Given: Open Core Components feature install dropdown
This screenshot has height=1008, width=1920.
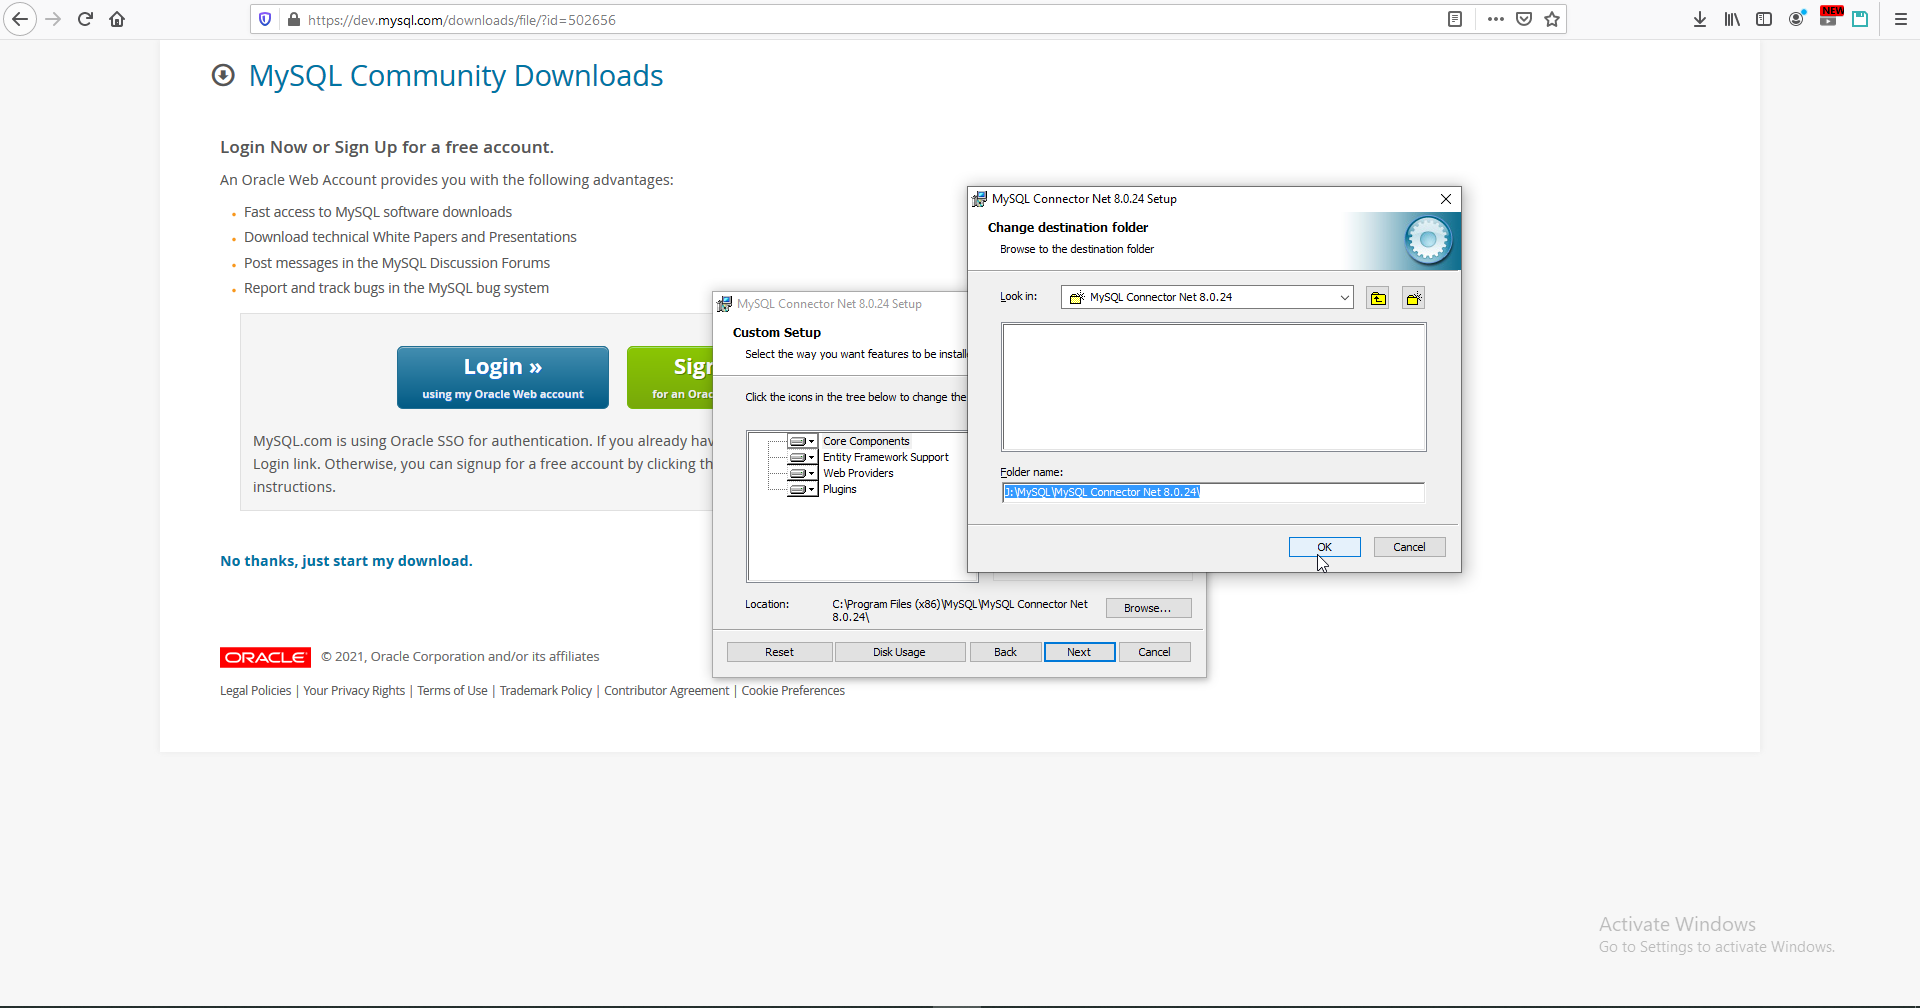Looking at the screenshot, I should point(802,441).
